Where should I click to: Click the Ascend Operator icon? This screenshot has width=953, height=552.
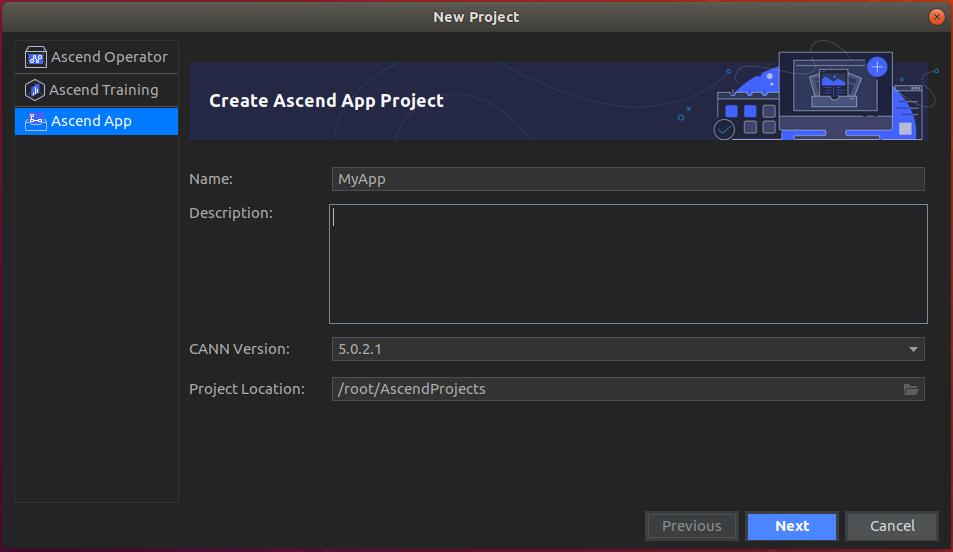click(x=36, y=57)
